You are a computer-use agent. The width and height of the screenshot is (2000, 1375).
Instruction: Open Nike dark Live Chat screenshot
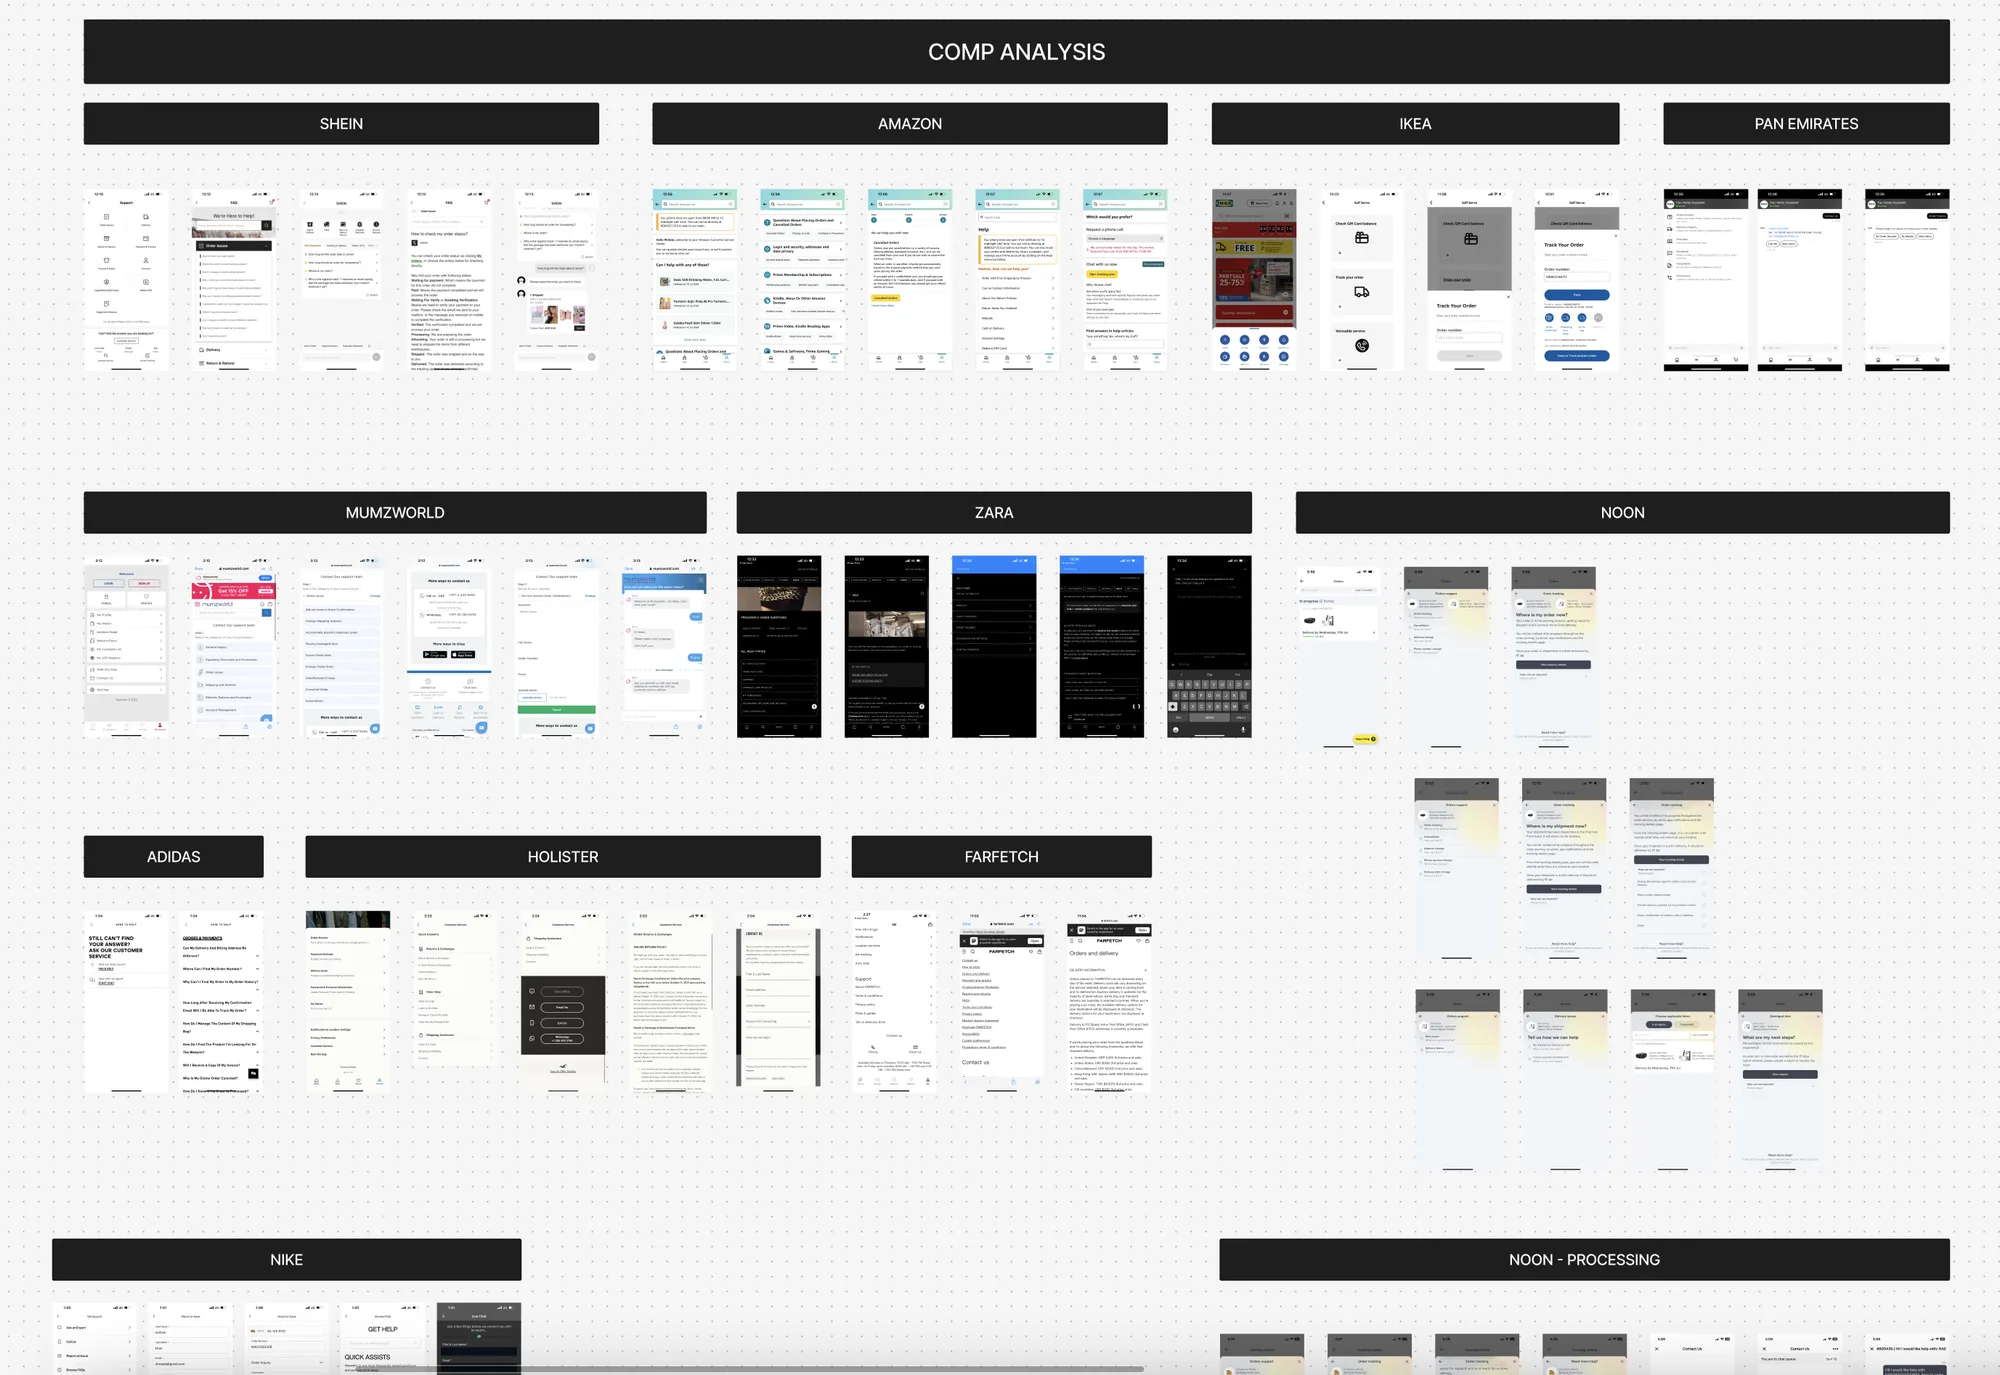[x=479, y=1338]
